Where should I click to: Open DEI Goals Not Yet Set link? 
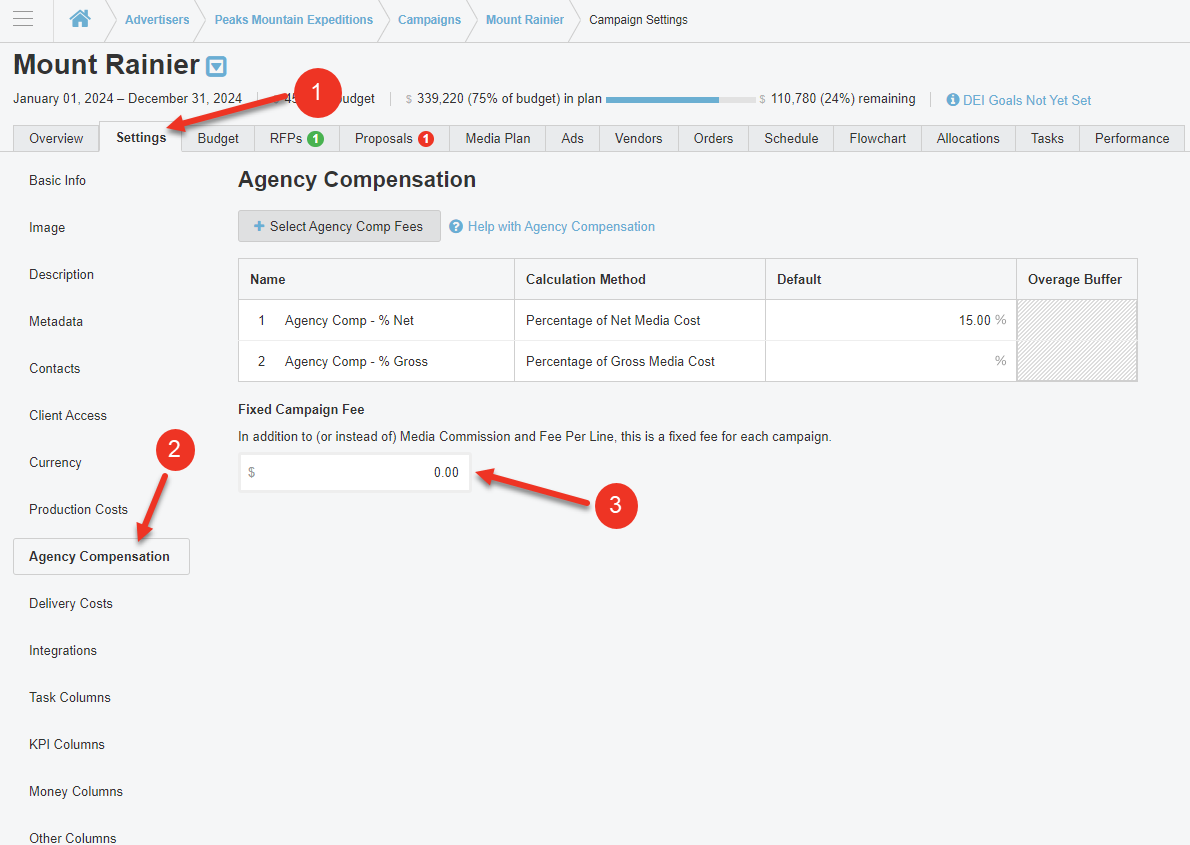(1027, 100)
